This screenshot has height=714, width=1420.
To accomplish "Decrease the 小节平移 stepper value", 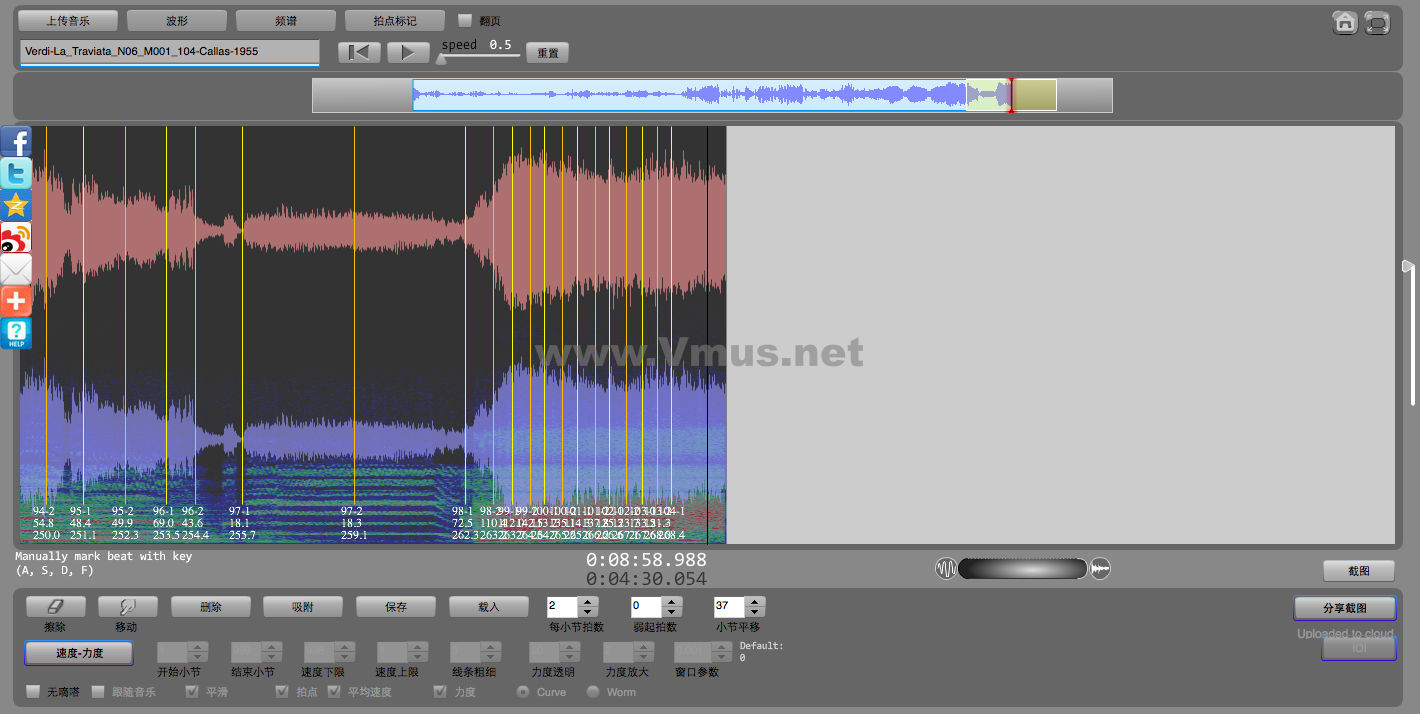I will pyautogui.click(x=755, y=612).
